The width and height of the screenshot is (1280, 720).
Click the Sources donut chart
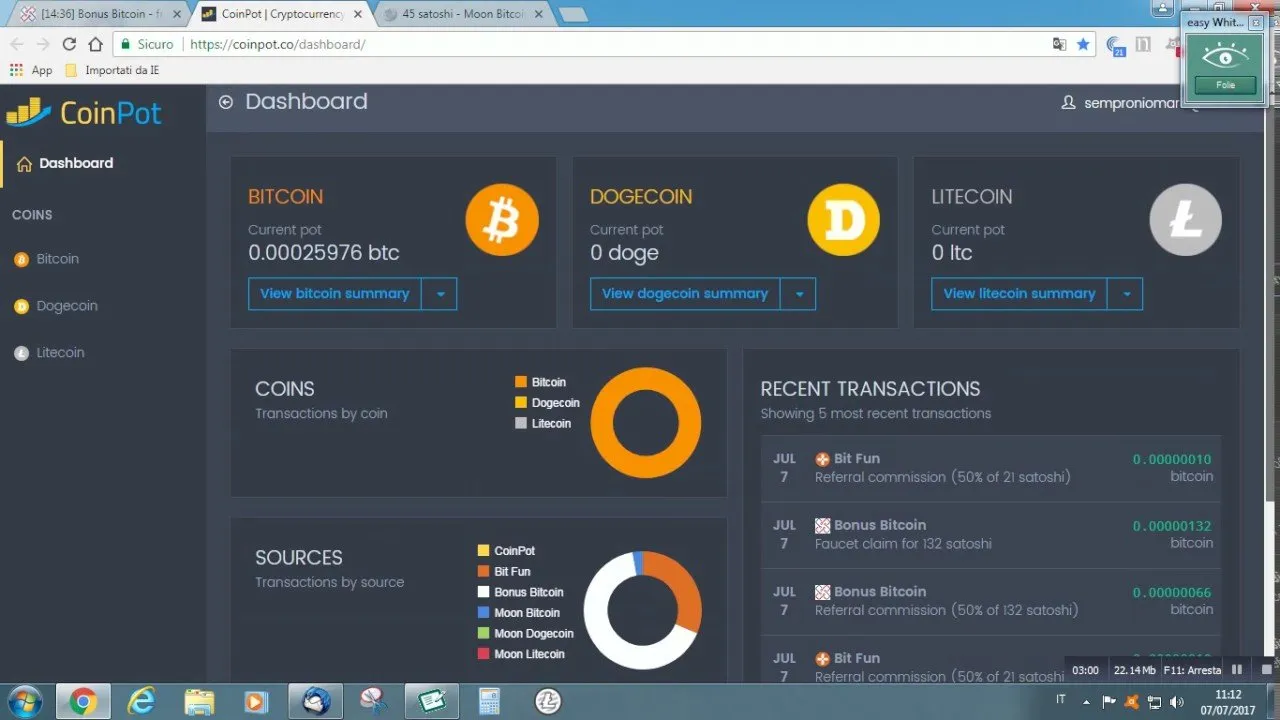(x=642, y=610)
